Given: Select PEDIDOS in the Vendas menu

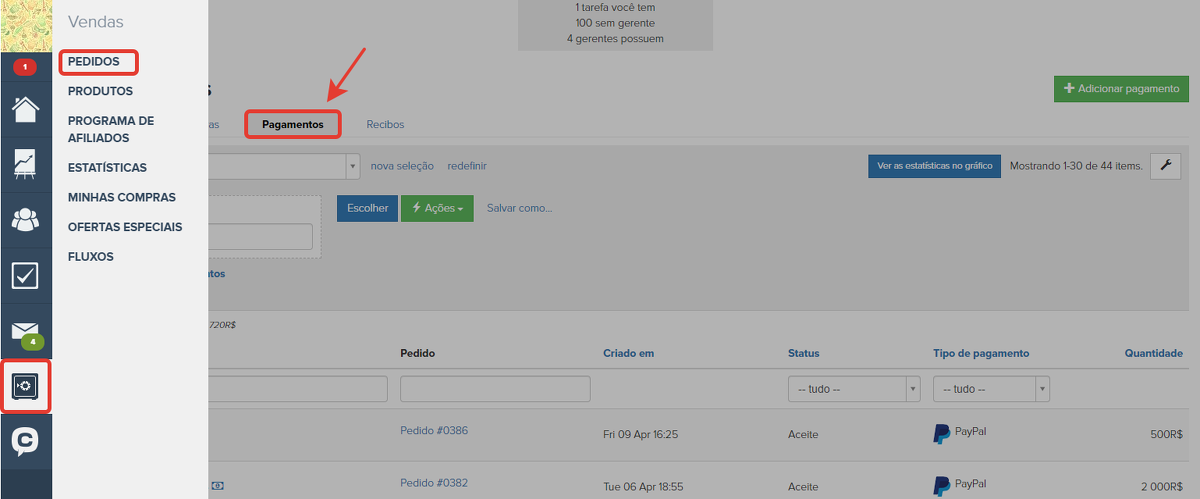Looking at the screenshot, I should (x=94, y=62).
